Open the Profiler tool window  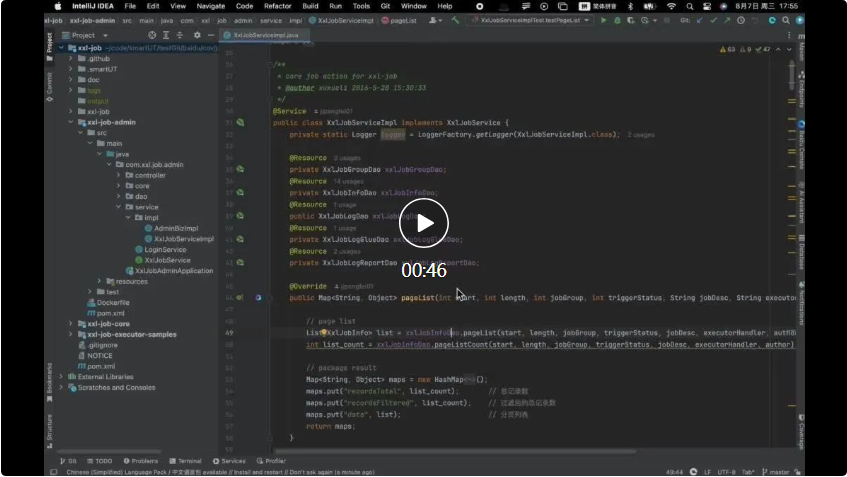pyautogui.click(x=274, y=461)
